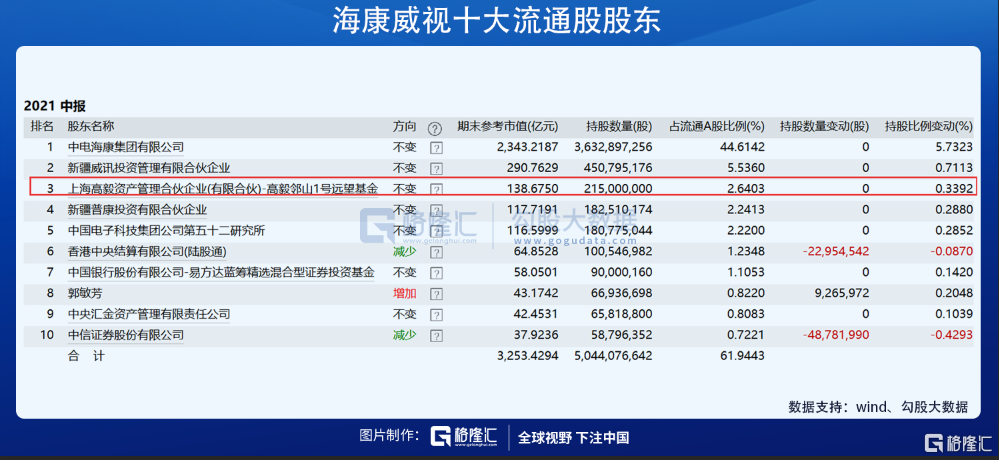
Task: Click the ratio change 5.7323
Action: 954,147
